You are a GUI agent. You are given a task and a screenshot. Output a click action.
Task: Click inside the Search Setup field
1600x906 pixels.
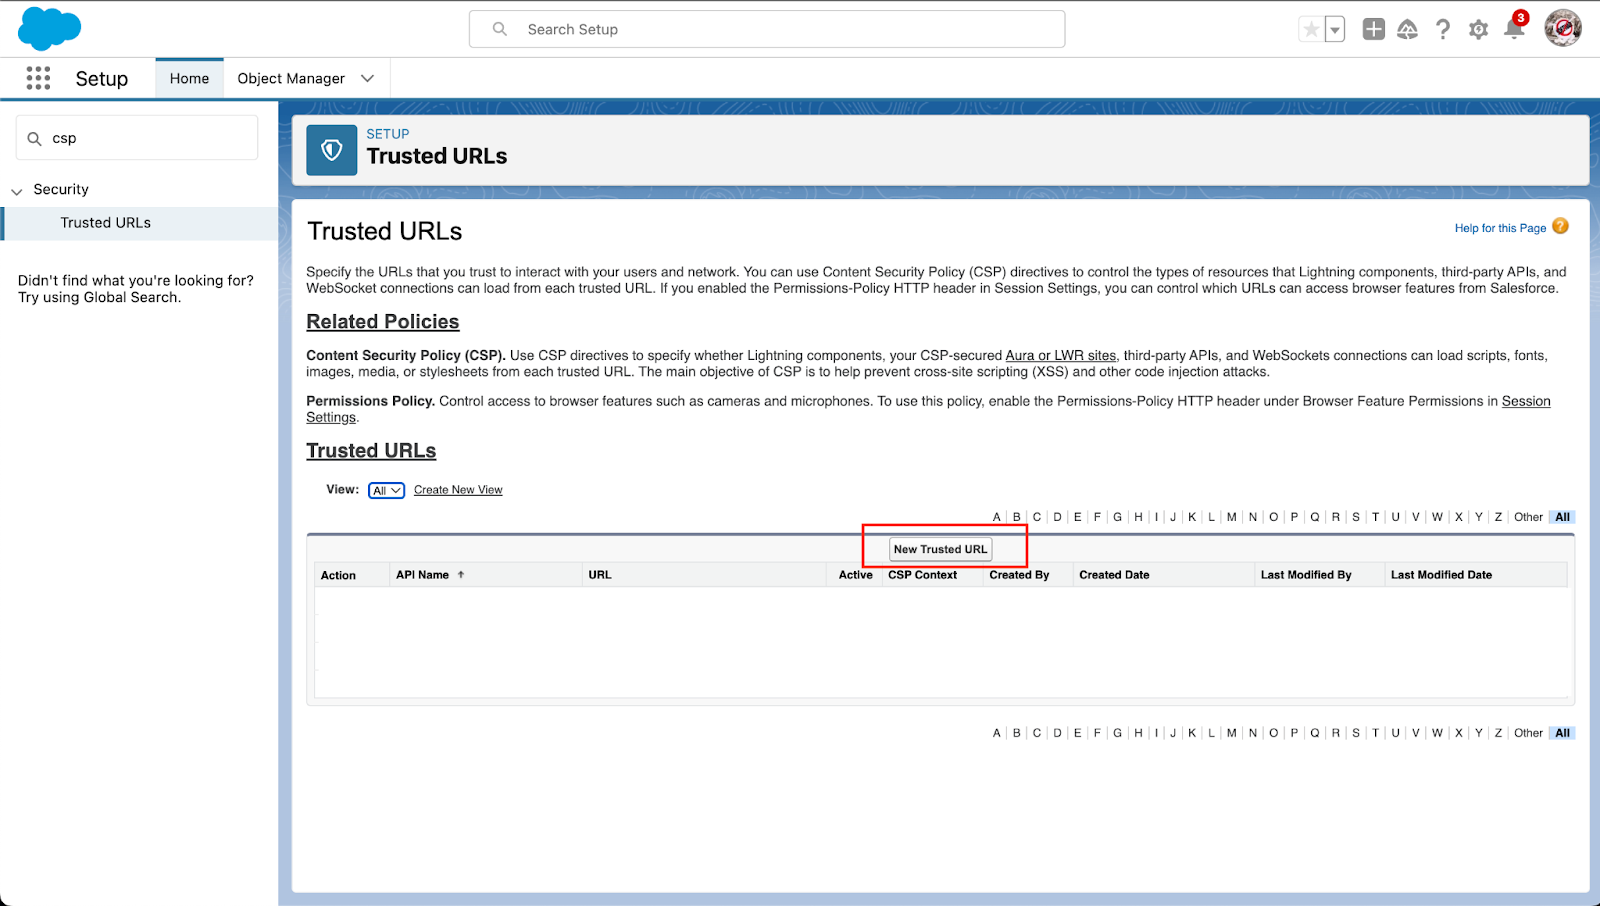(x=766, y=29)
